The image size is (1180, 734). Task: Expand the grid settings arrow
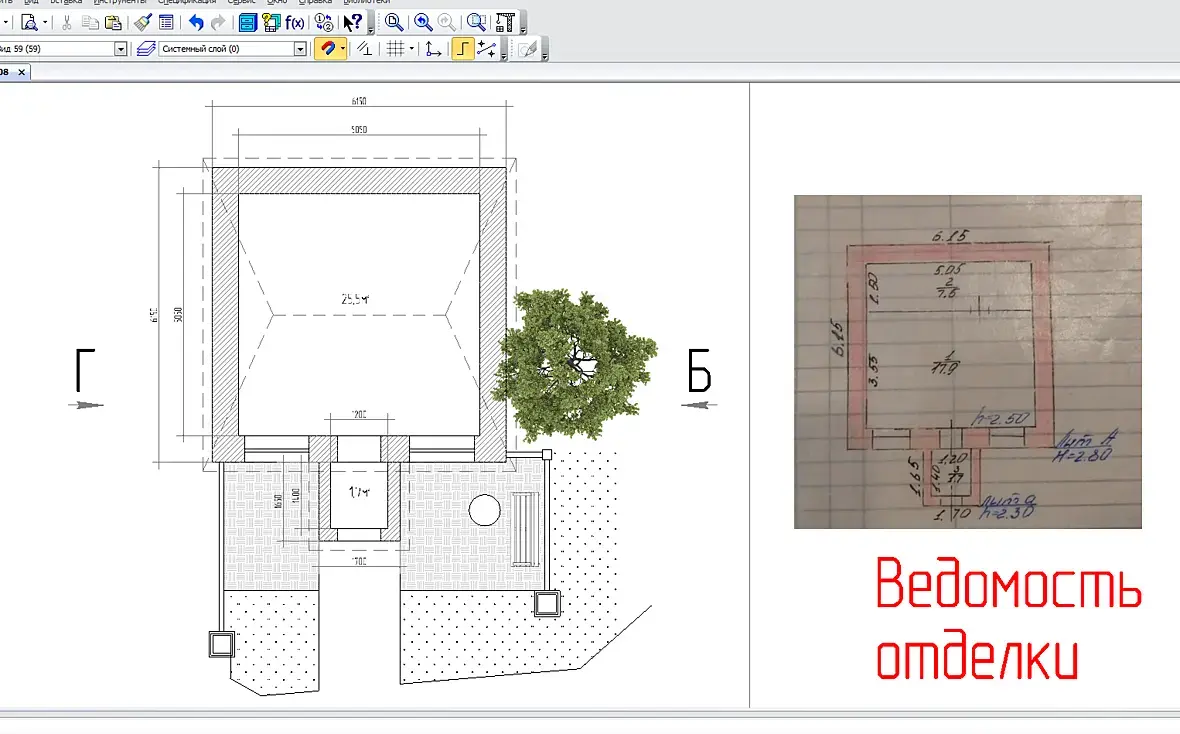click(x=412, y=49)
